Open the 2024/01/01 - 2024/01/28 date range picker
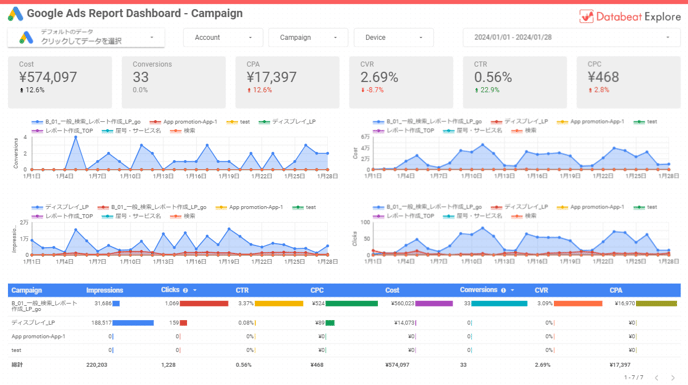 click(572, 37)
